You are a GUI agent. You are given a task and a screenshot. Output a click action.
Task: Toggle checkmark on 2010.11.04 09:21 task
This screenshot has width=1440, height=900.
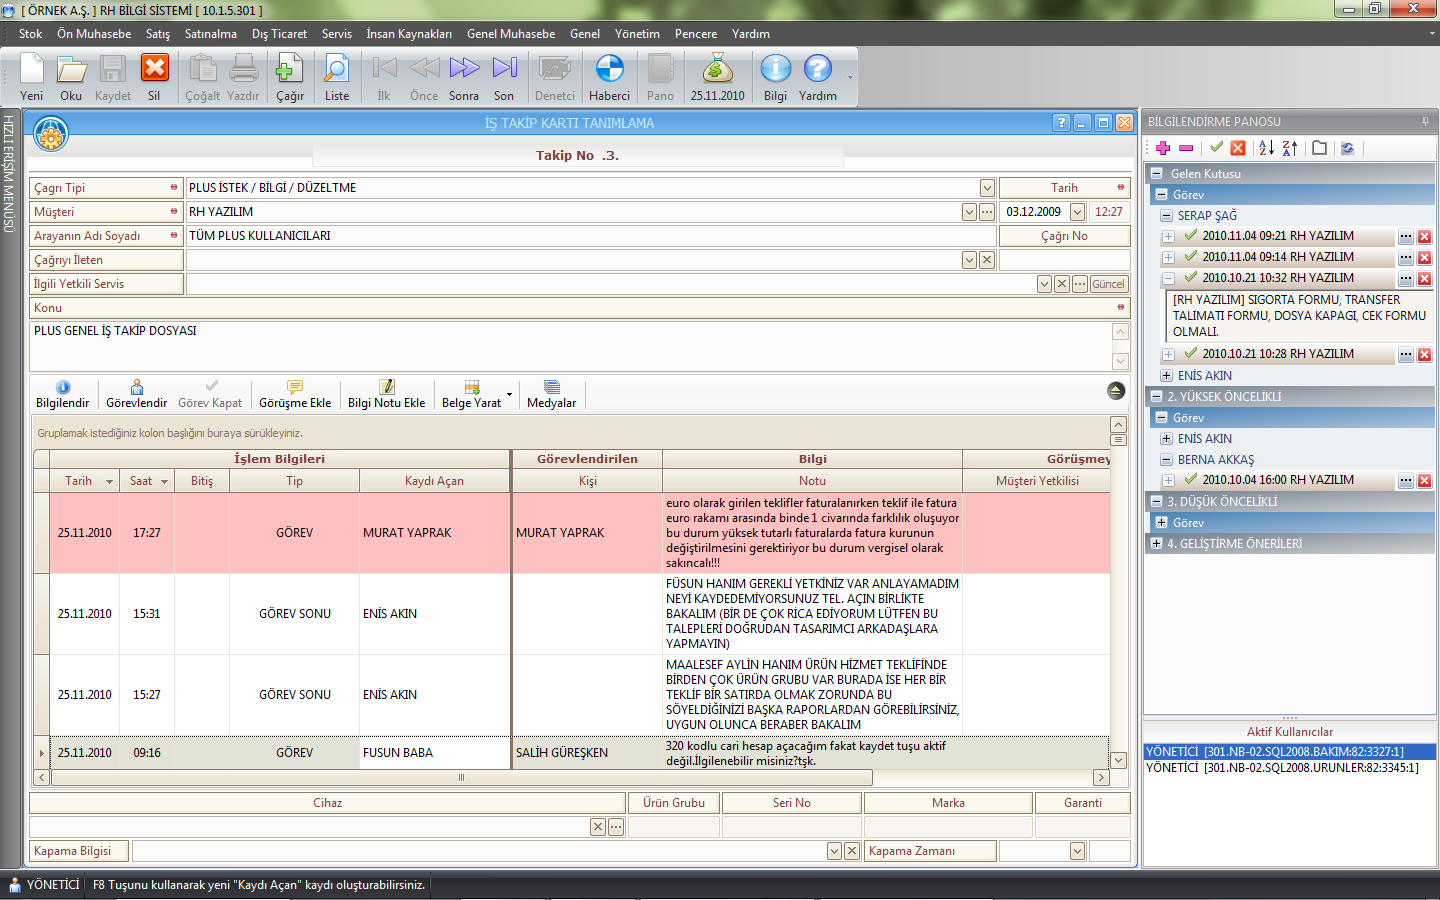click(1190, 236)
